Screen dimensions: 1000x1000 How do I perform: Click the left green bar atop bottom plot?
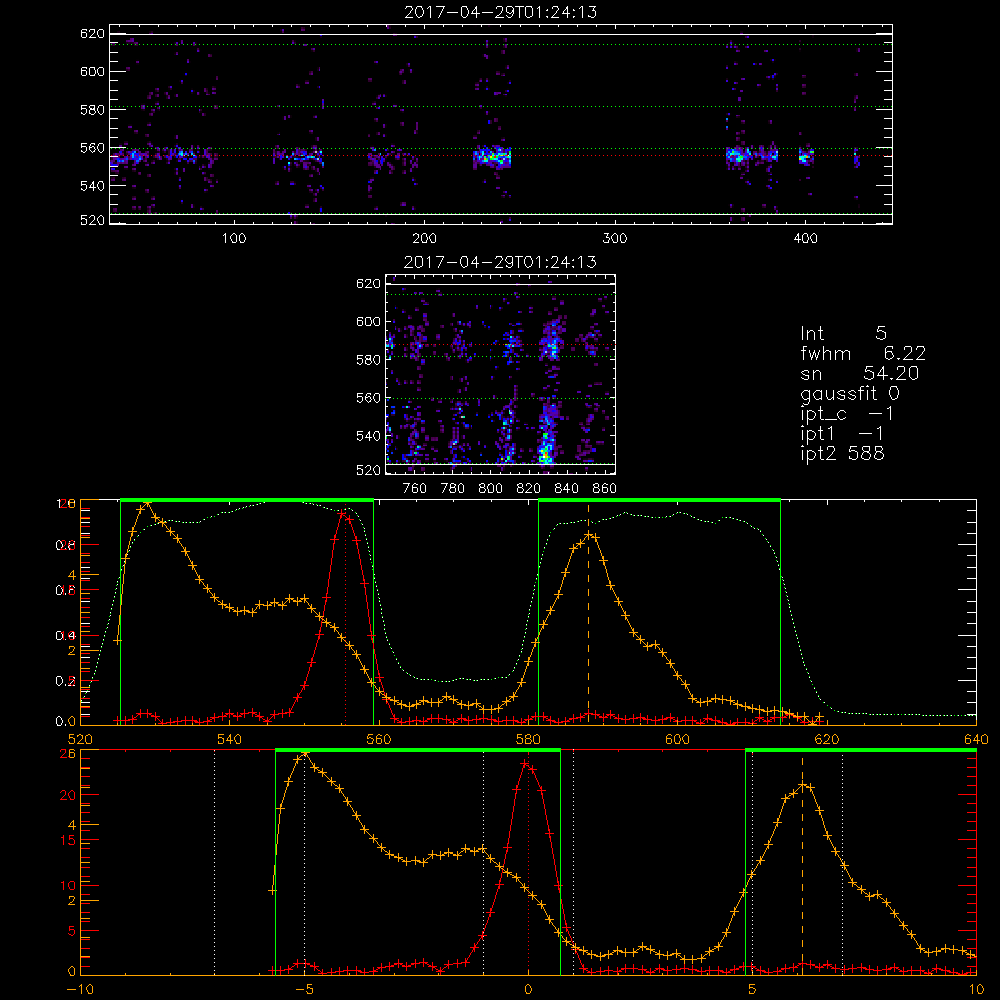pos(418,750)
